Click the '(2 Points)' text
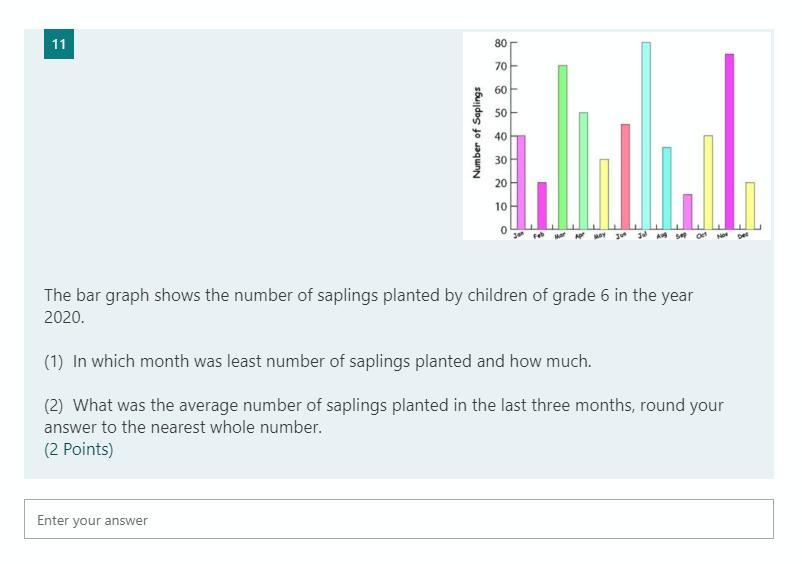This screenshot has width=802, height=564. [x=79, y=449]
